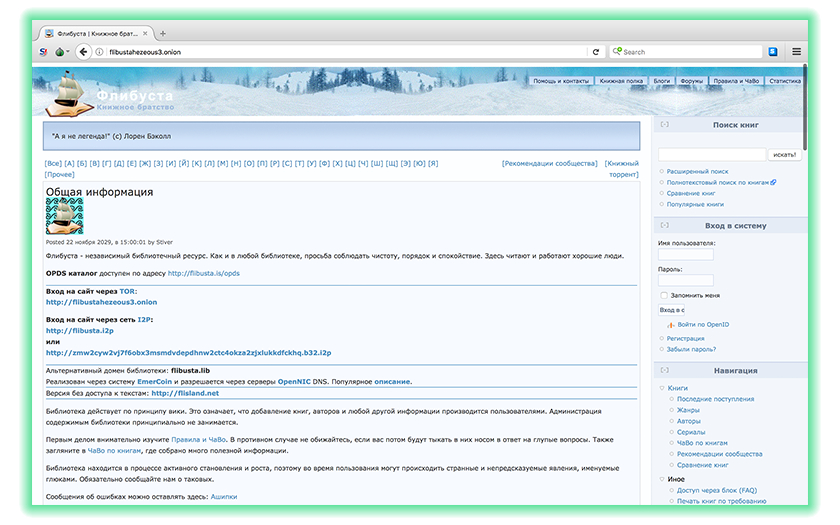
Task: Click the blue toolbar icon beside the search box
Action: pos(773,52)
